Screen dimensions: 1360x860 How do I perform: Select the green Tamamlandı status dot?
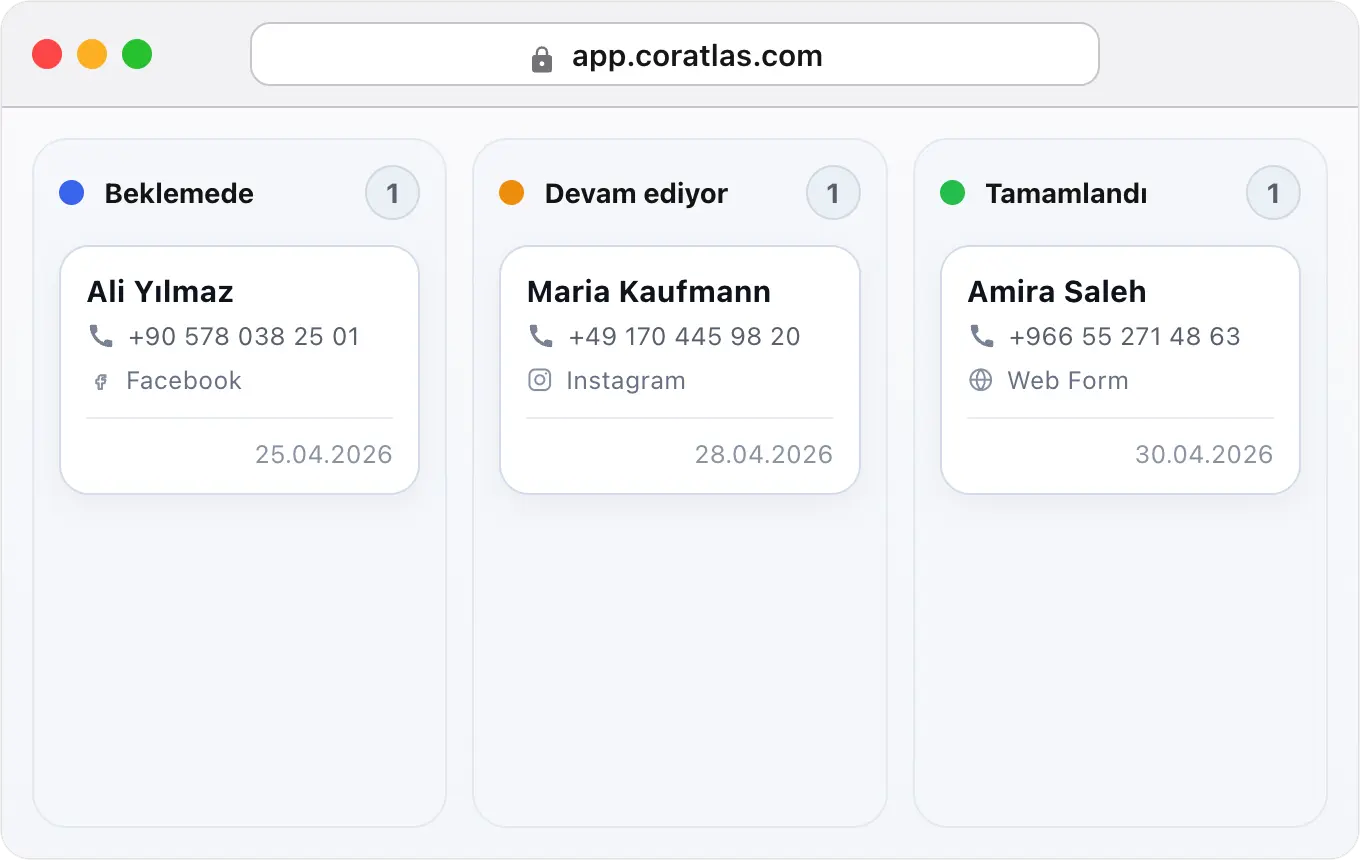(953, 193)
